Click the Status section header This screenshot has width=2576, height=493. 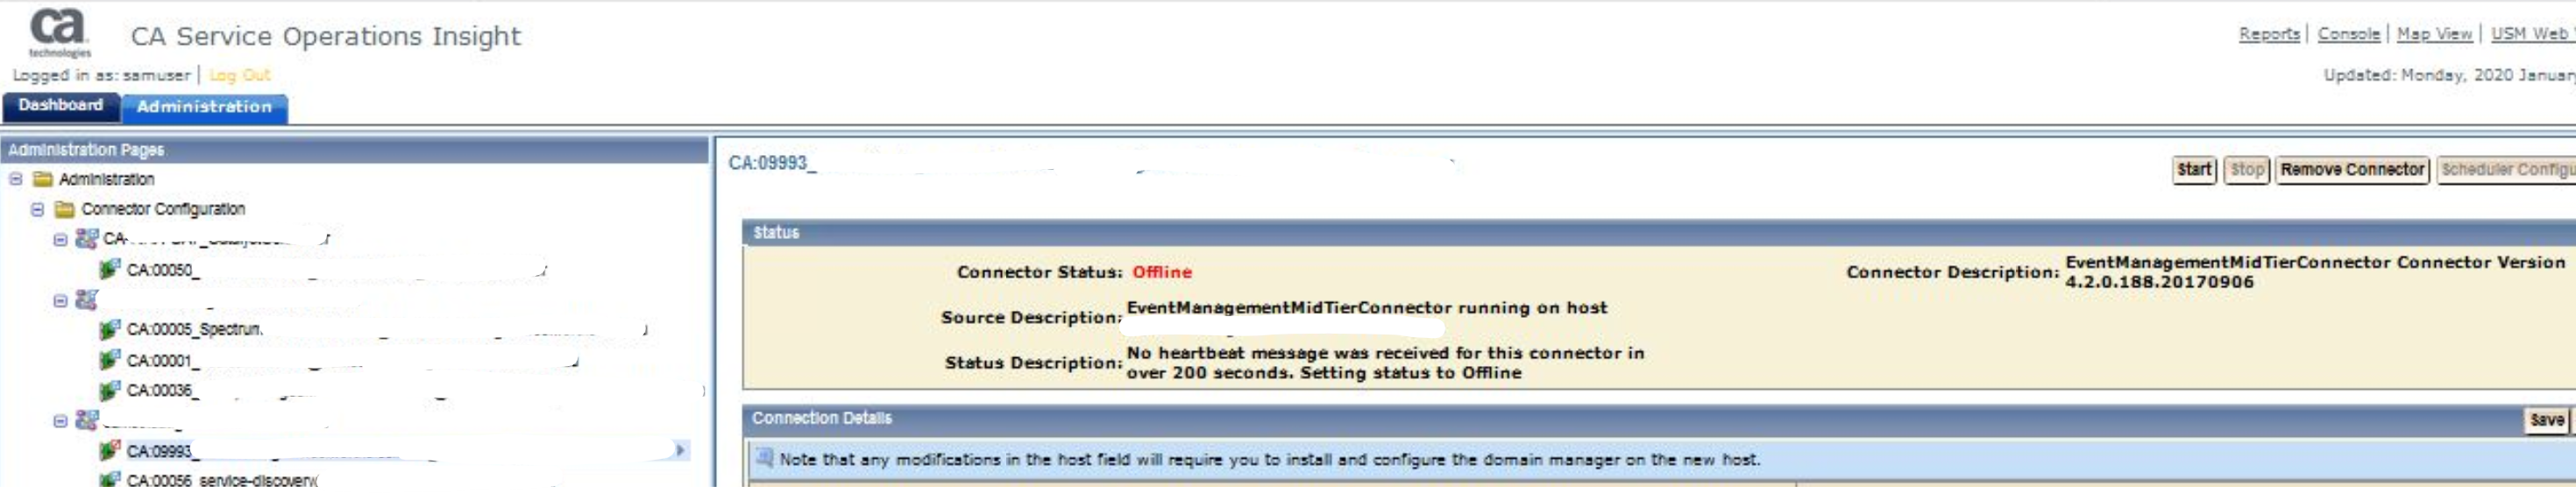(1658, 234)
